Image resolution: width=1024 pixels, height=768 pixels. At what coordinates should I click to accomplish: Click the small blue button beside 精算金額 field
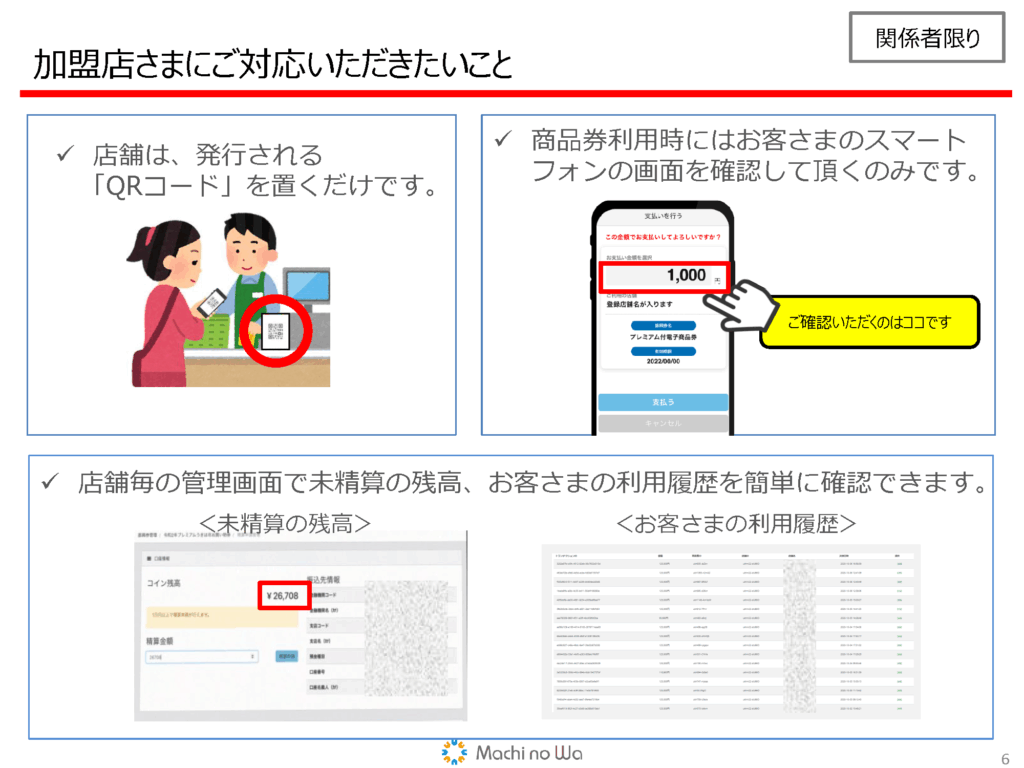(285, 656)
